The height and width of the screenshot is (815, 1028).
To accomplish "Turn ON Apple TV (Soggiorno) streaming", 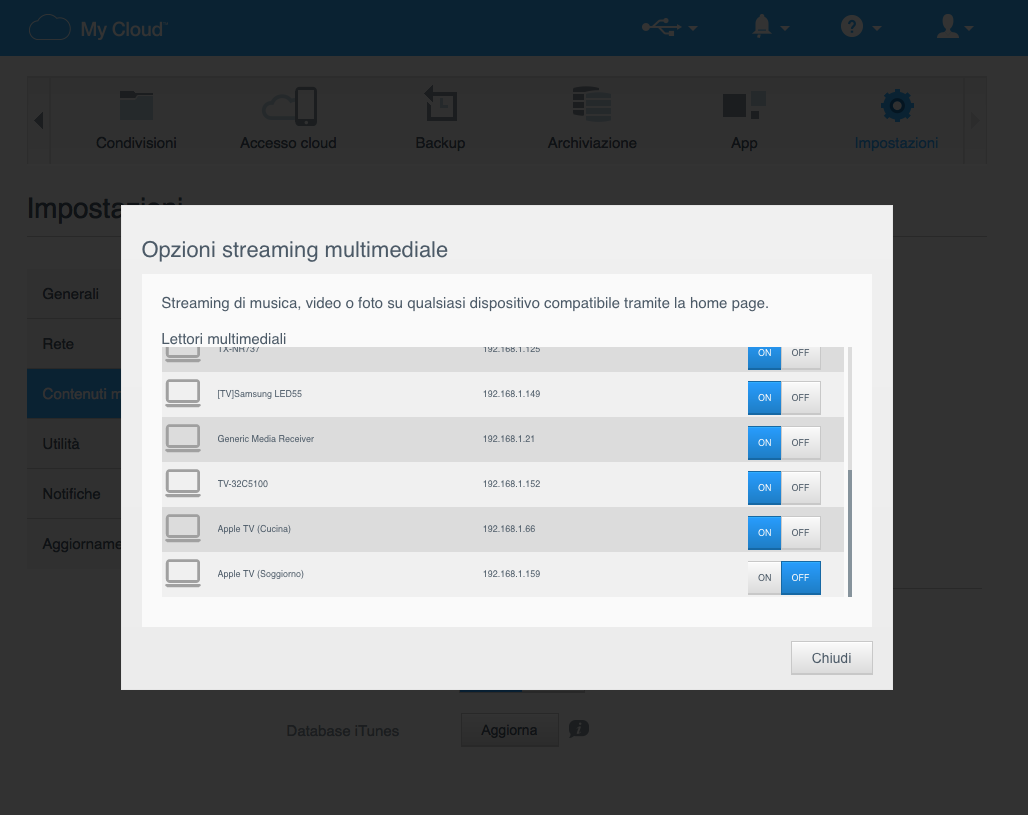I will (x=764, y=578).
